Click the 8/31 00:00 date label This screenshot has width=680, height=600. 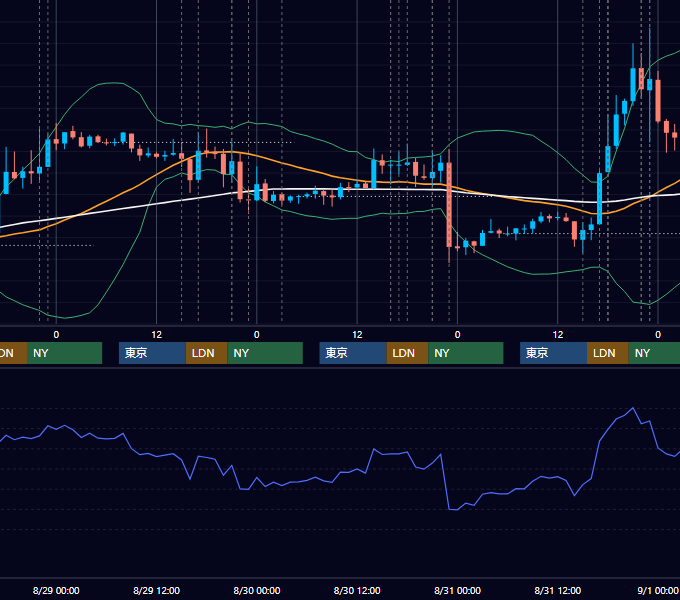(457, 590)
